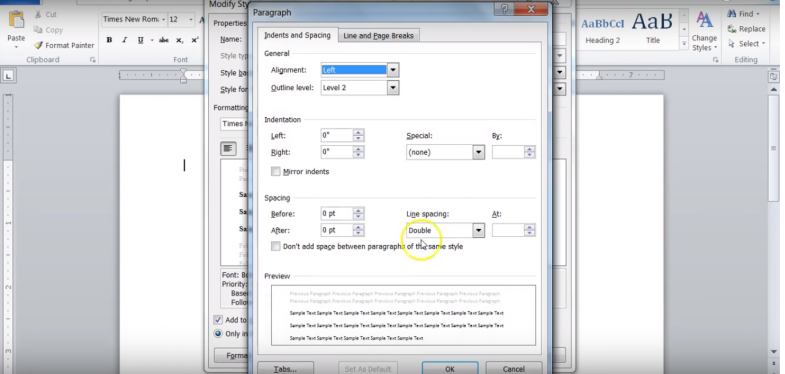
Task: Expand the Line spacing dropdown
Action: 479,230
